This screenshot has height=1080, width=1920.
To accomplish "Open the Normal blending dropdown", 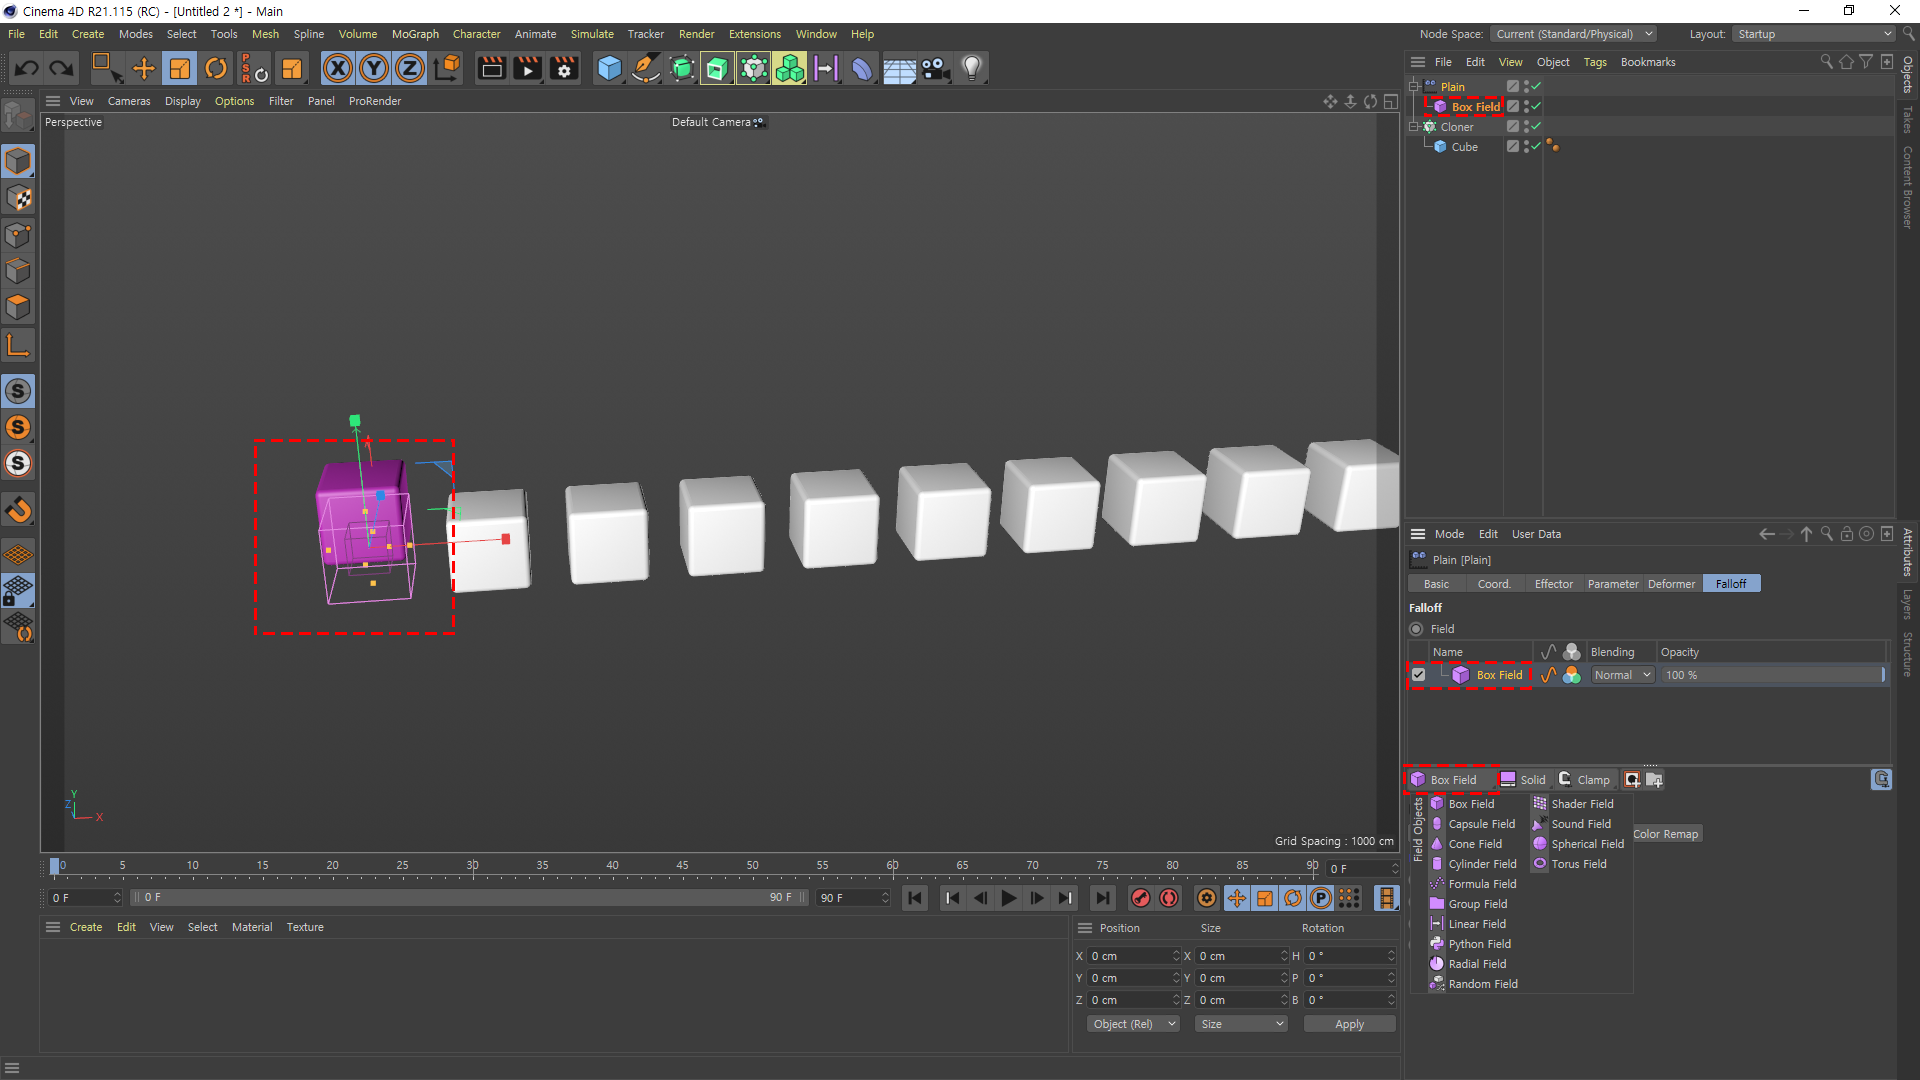I will tap(1622, 675).
